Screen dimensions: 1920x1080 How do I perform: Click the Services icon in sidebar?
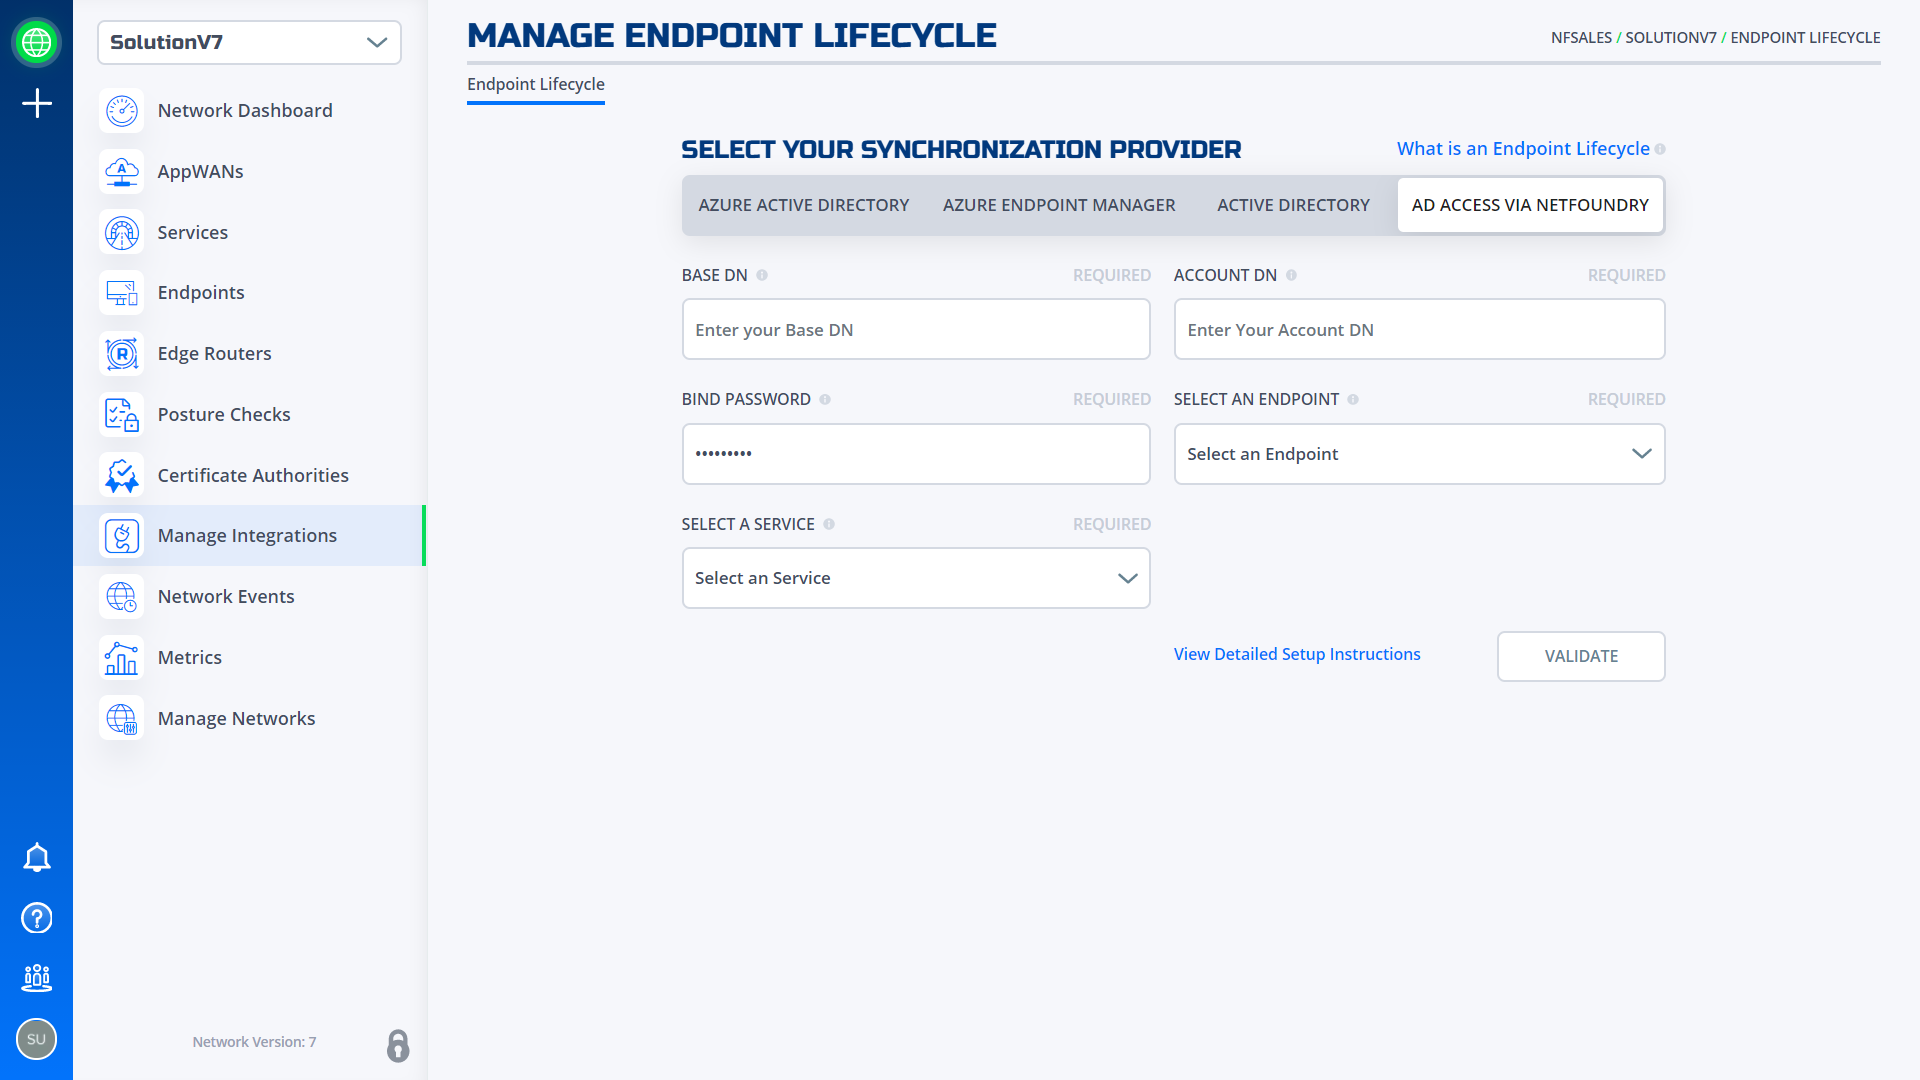coord(122,233)
